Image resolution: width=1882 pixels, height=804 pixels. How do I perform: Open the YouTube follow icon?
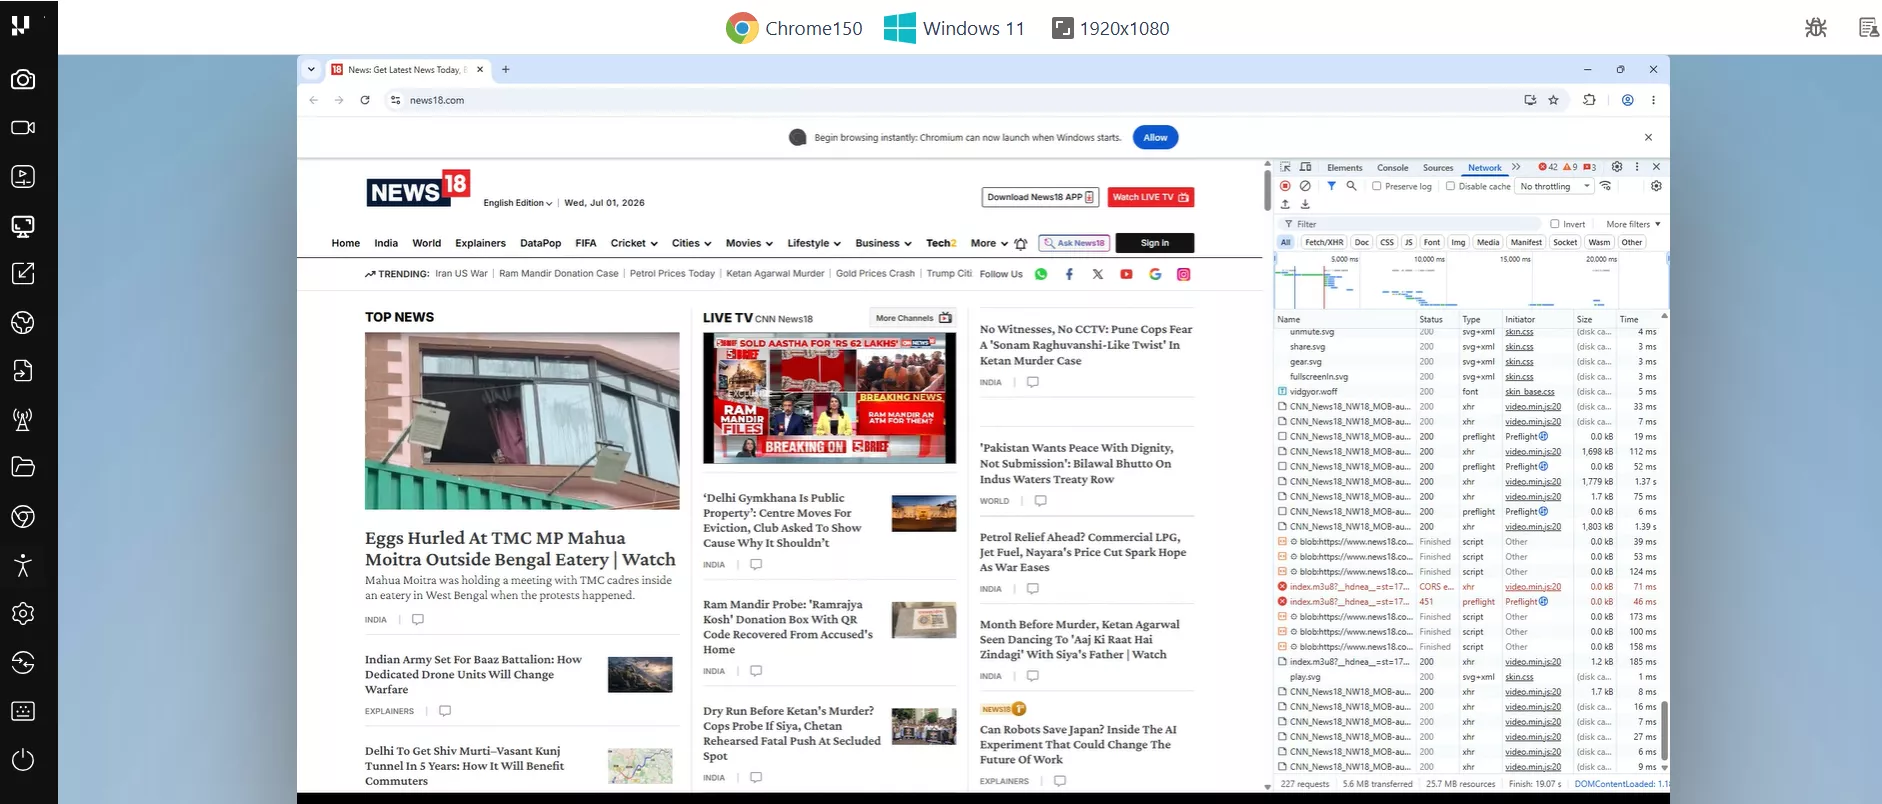(1126, 274)
